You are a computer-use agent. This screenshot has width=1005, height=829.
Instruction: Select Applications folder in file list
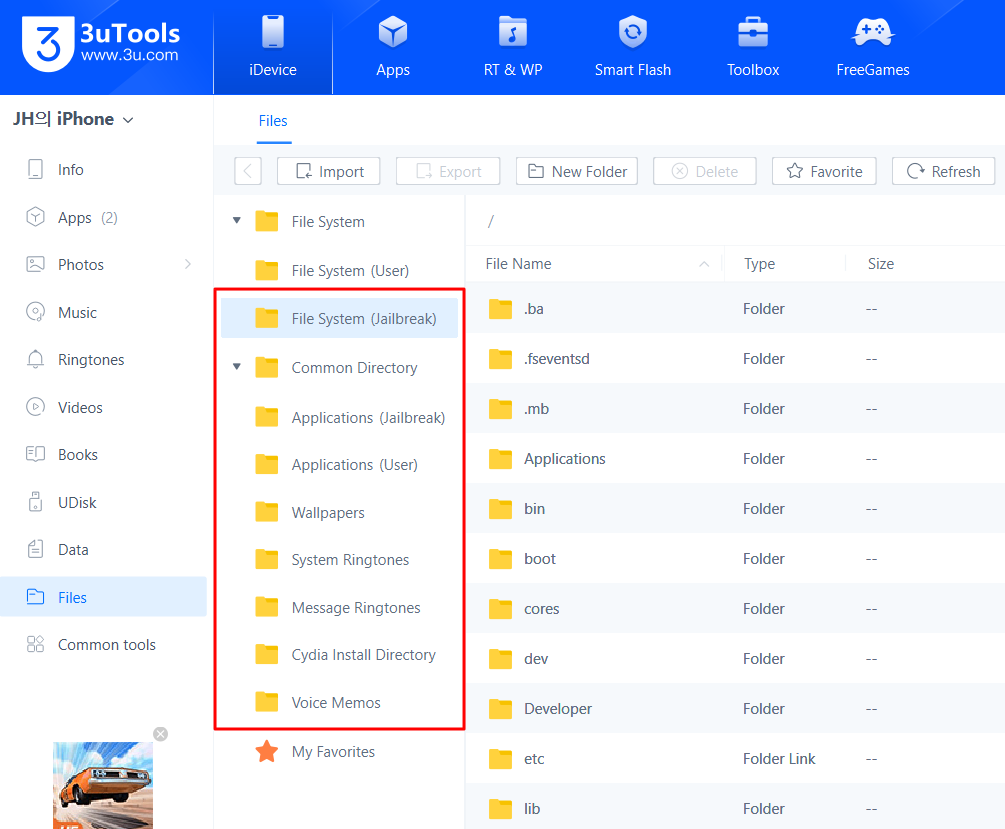(x=735, y=458)
